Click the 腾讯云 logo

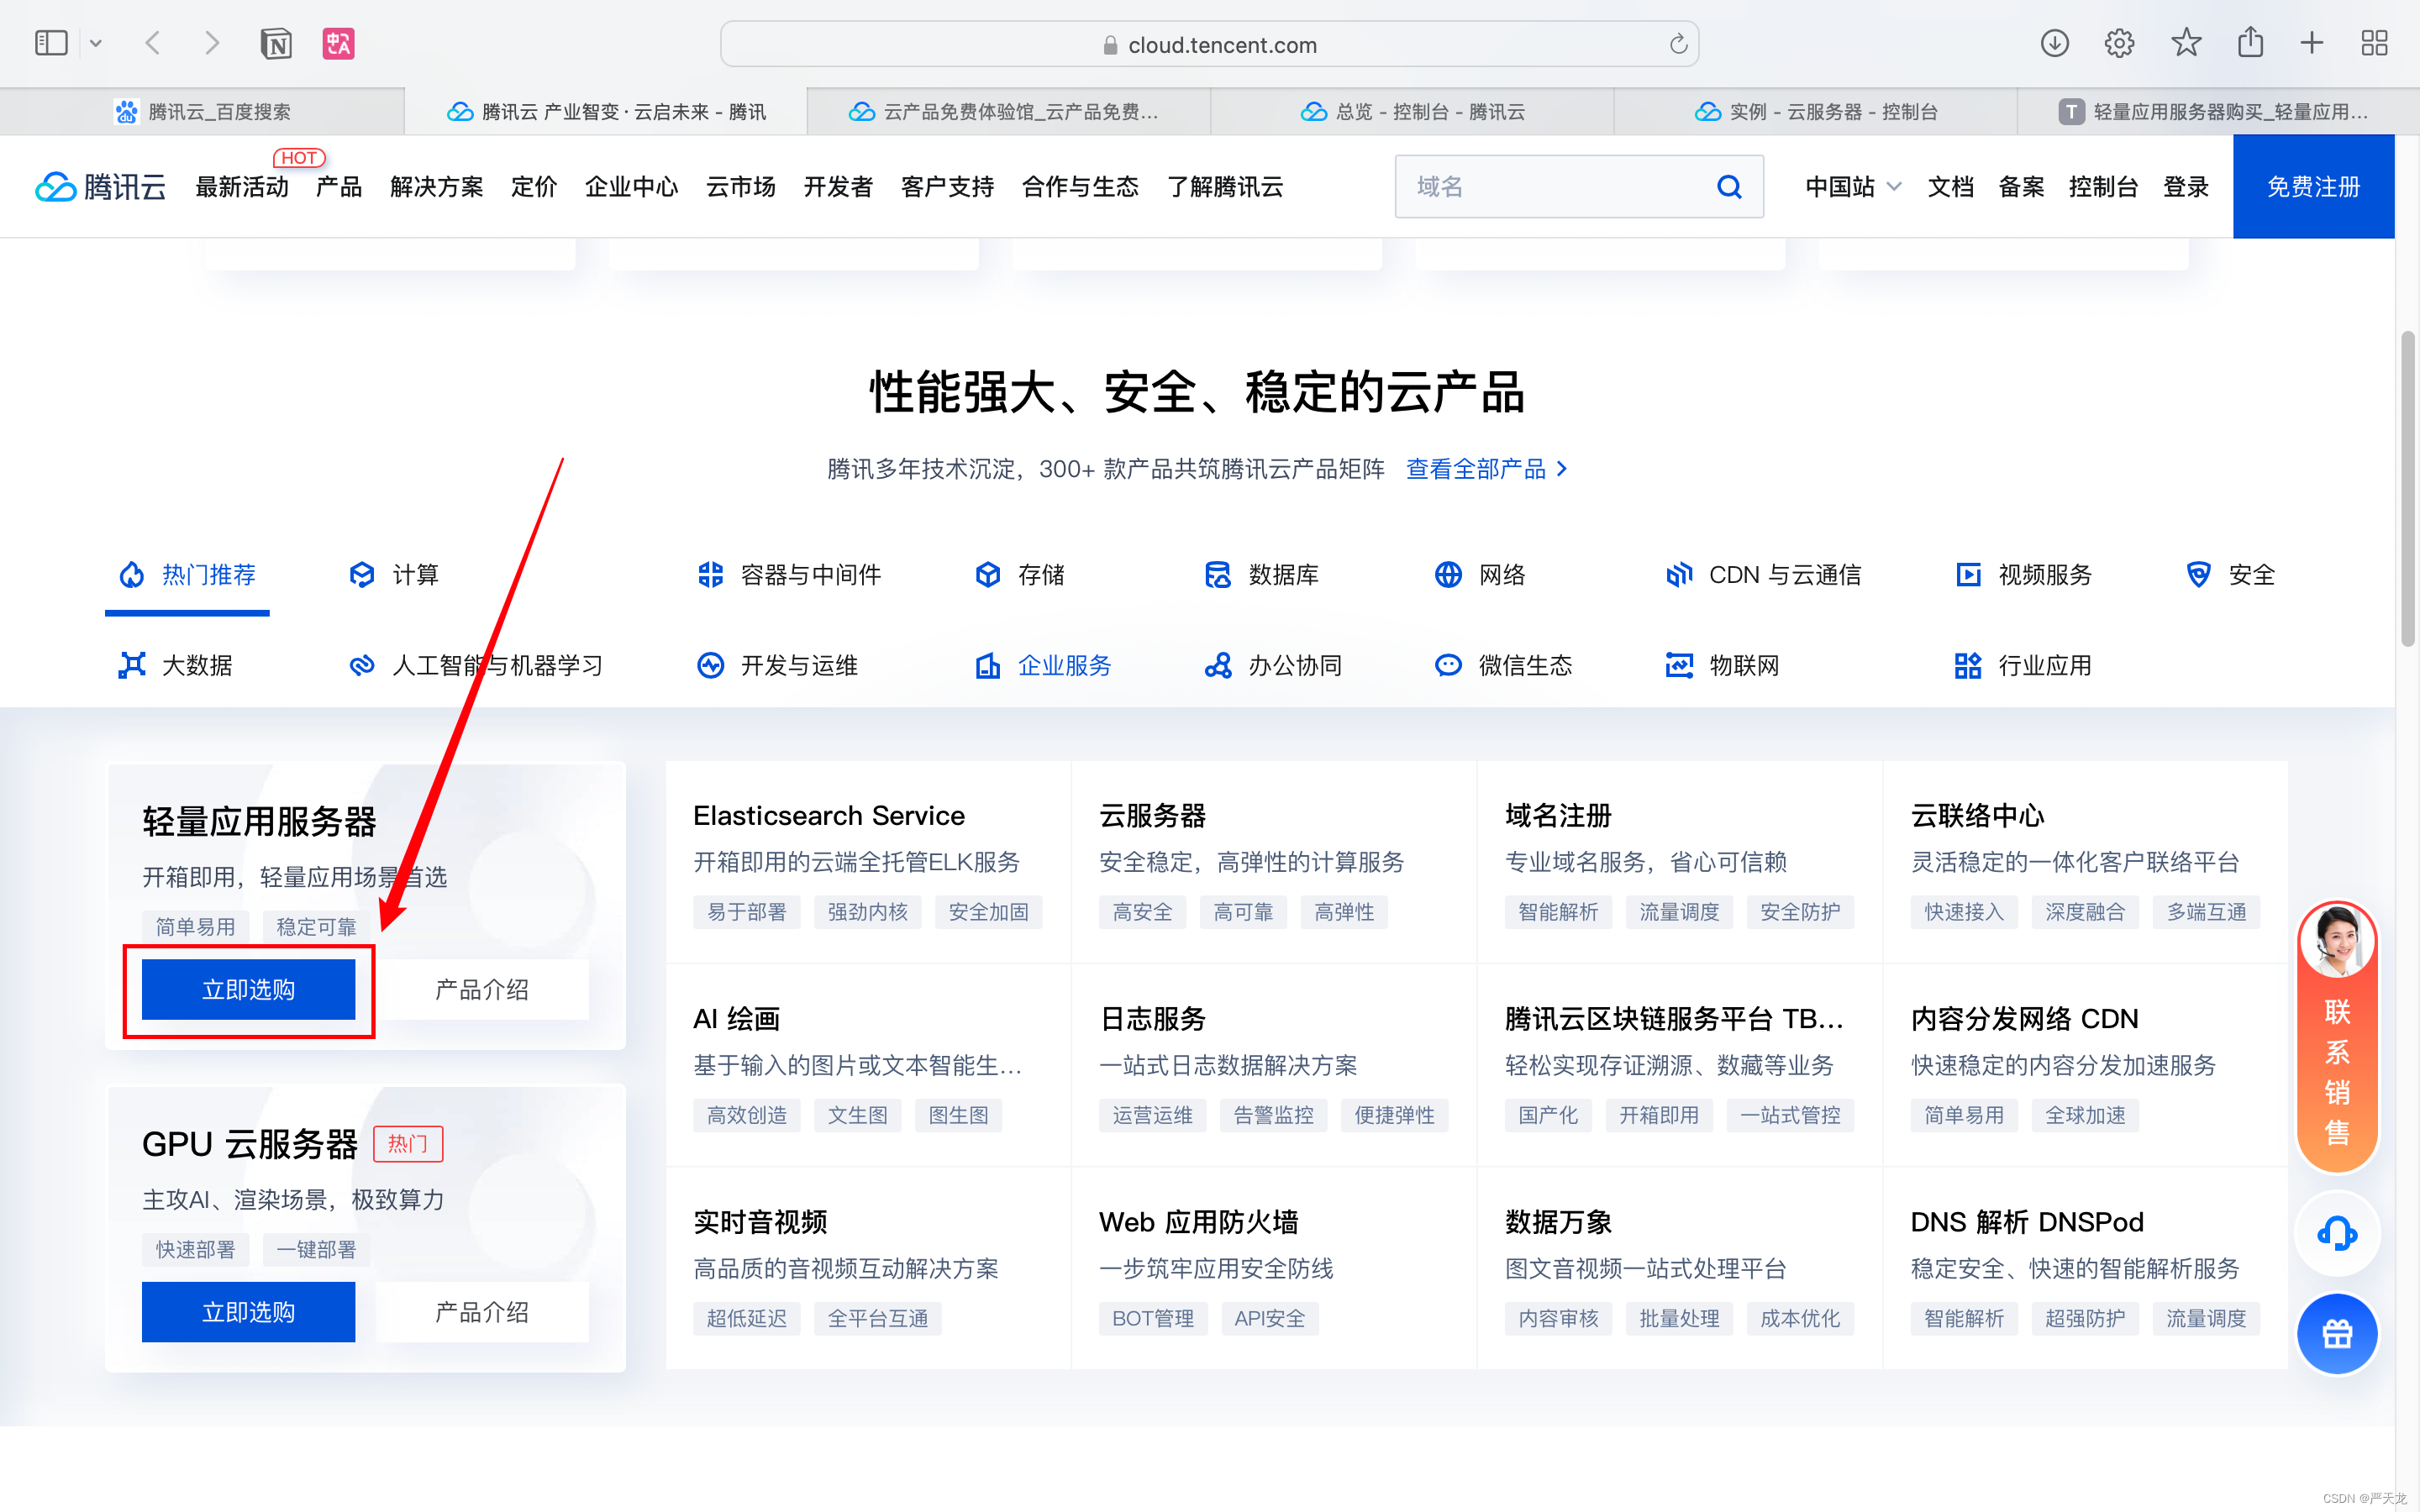coord(100,187)
